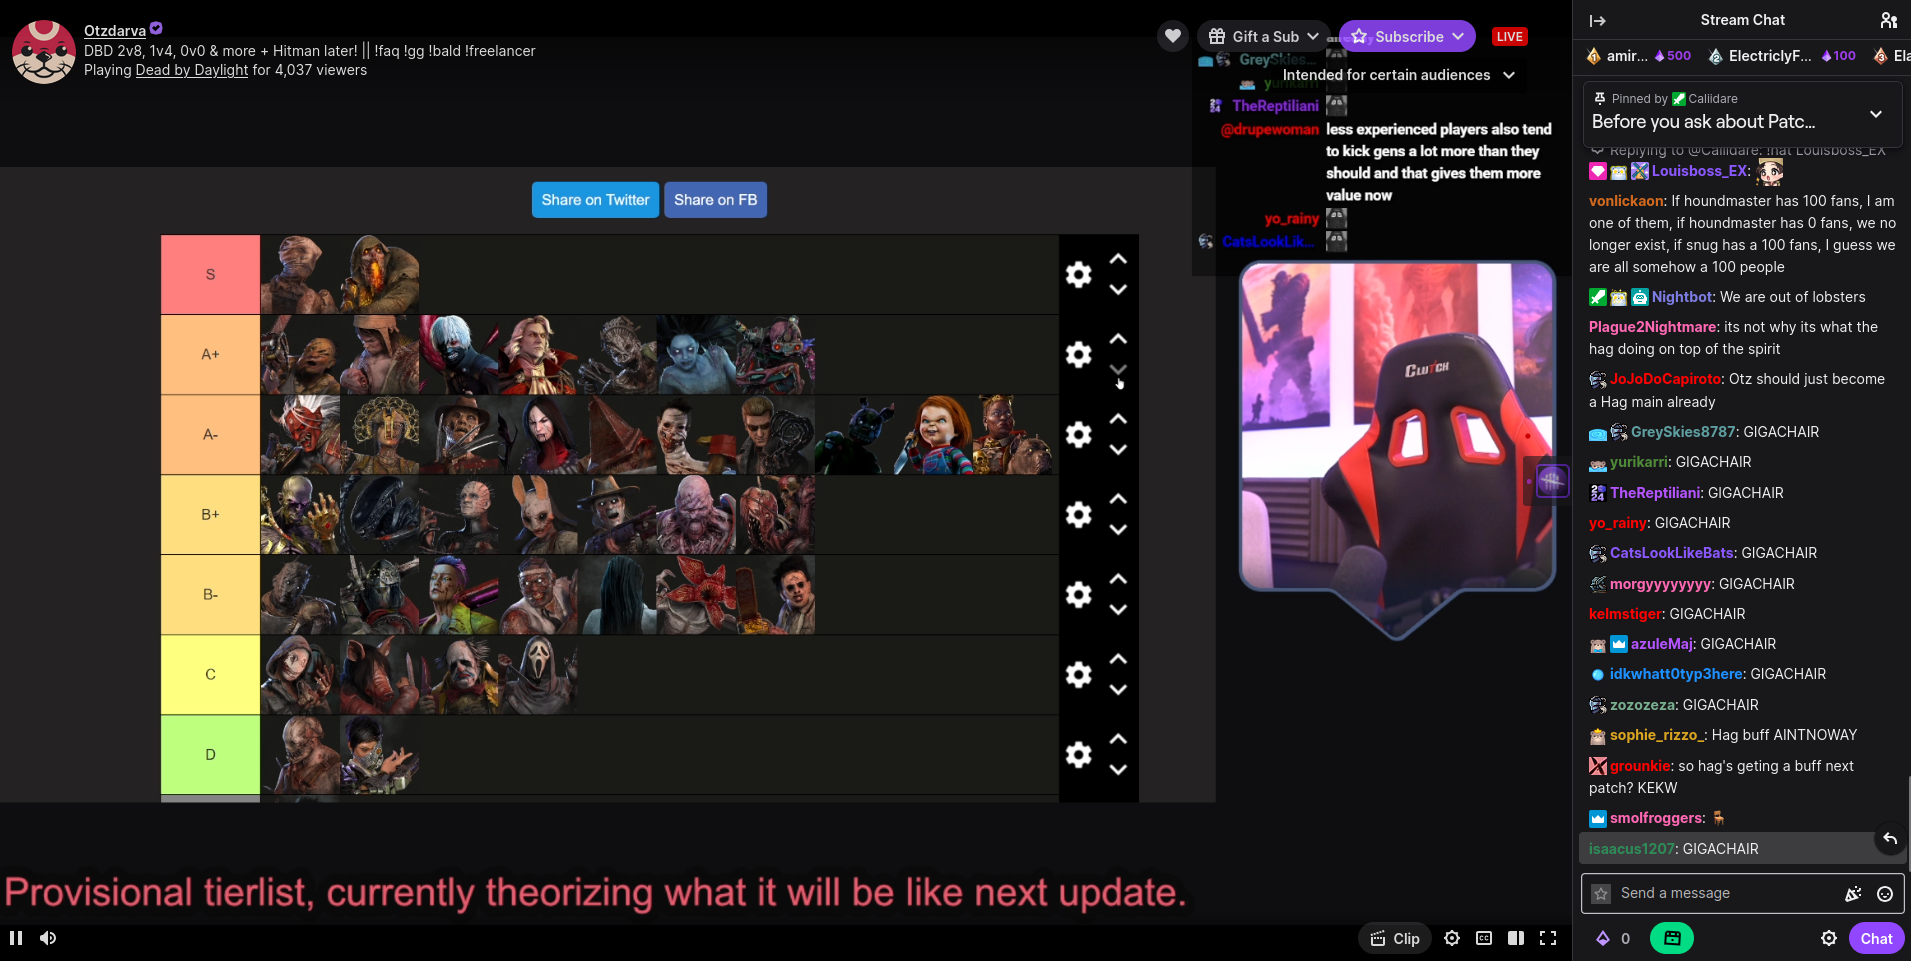
Task: Open the channel points balance
Action: point(1613,938)
